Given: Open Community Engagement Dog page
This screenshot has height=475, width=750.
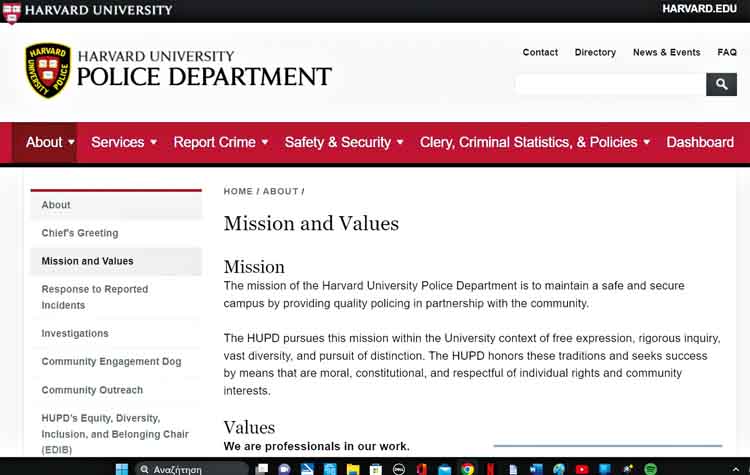Looking at the screenshot, I should 111,362.
